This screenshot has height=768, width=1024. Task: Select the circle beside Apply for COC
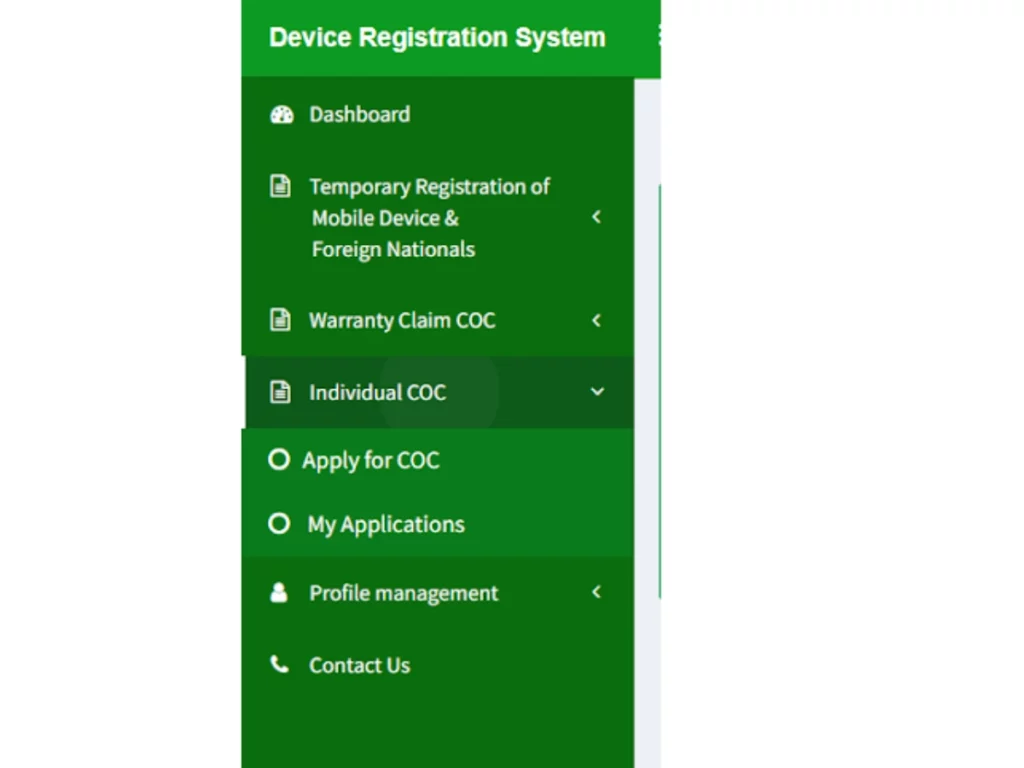point(279,460)
